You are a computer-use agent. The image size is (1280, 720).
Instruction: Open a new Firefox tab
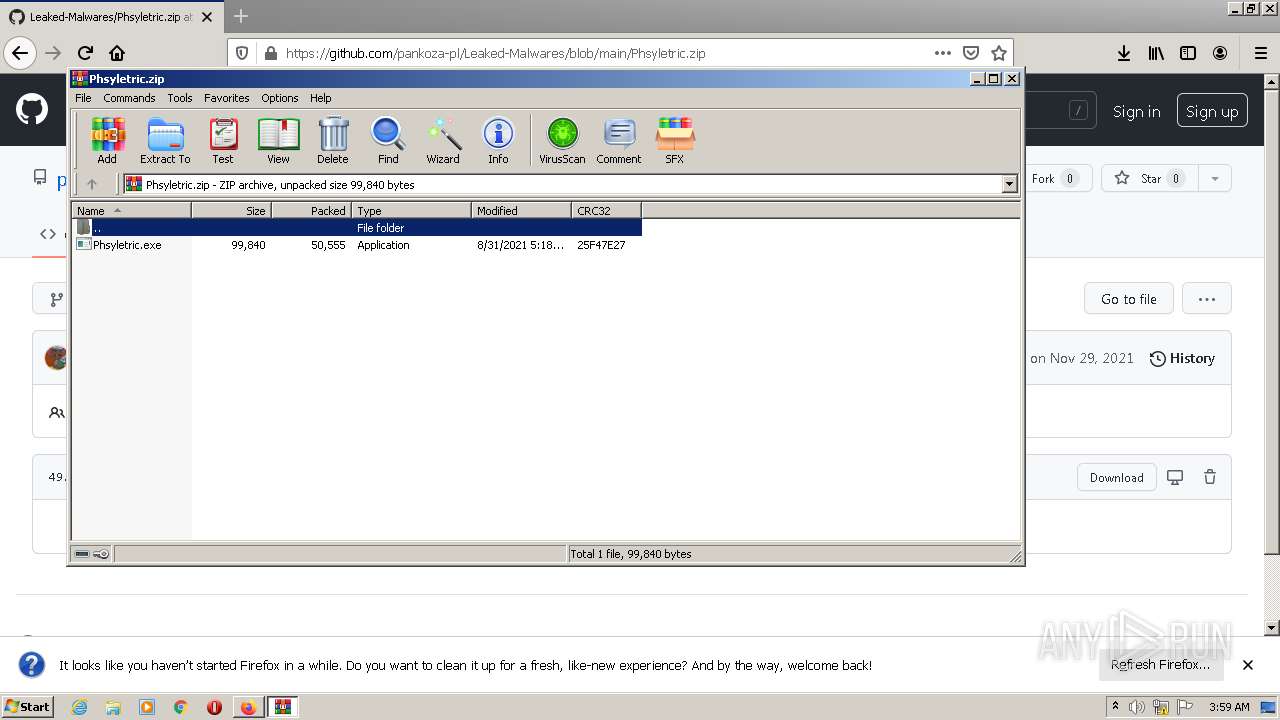click(240, 17)
